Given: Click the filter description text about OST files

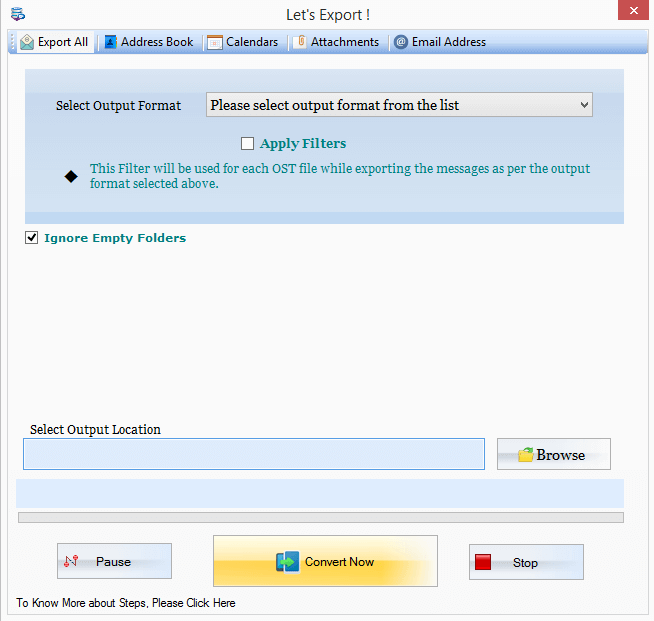Looking at the screenshot, I should 340,176.
